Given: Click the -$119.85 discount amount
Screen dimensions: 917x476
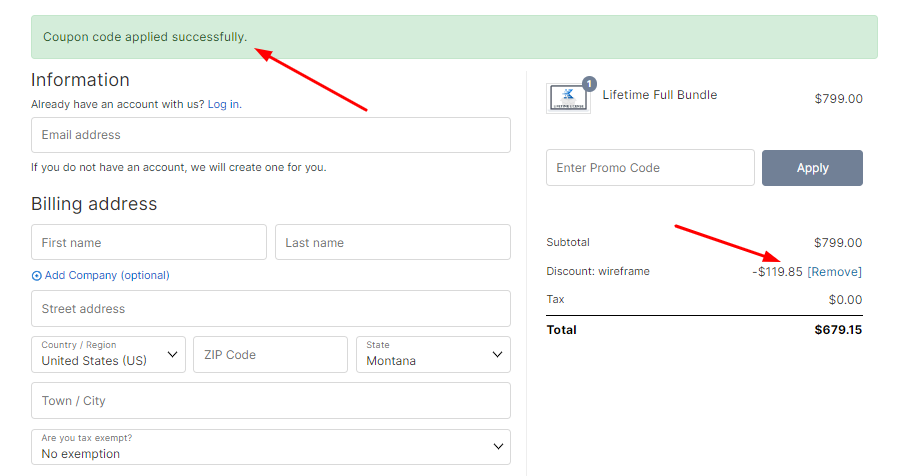Looking at the screenshot, I should coord(777,272).
